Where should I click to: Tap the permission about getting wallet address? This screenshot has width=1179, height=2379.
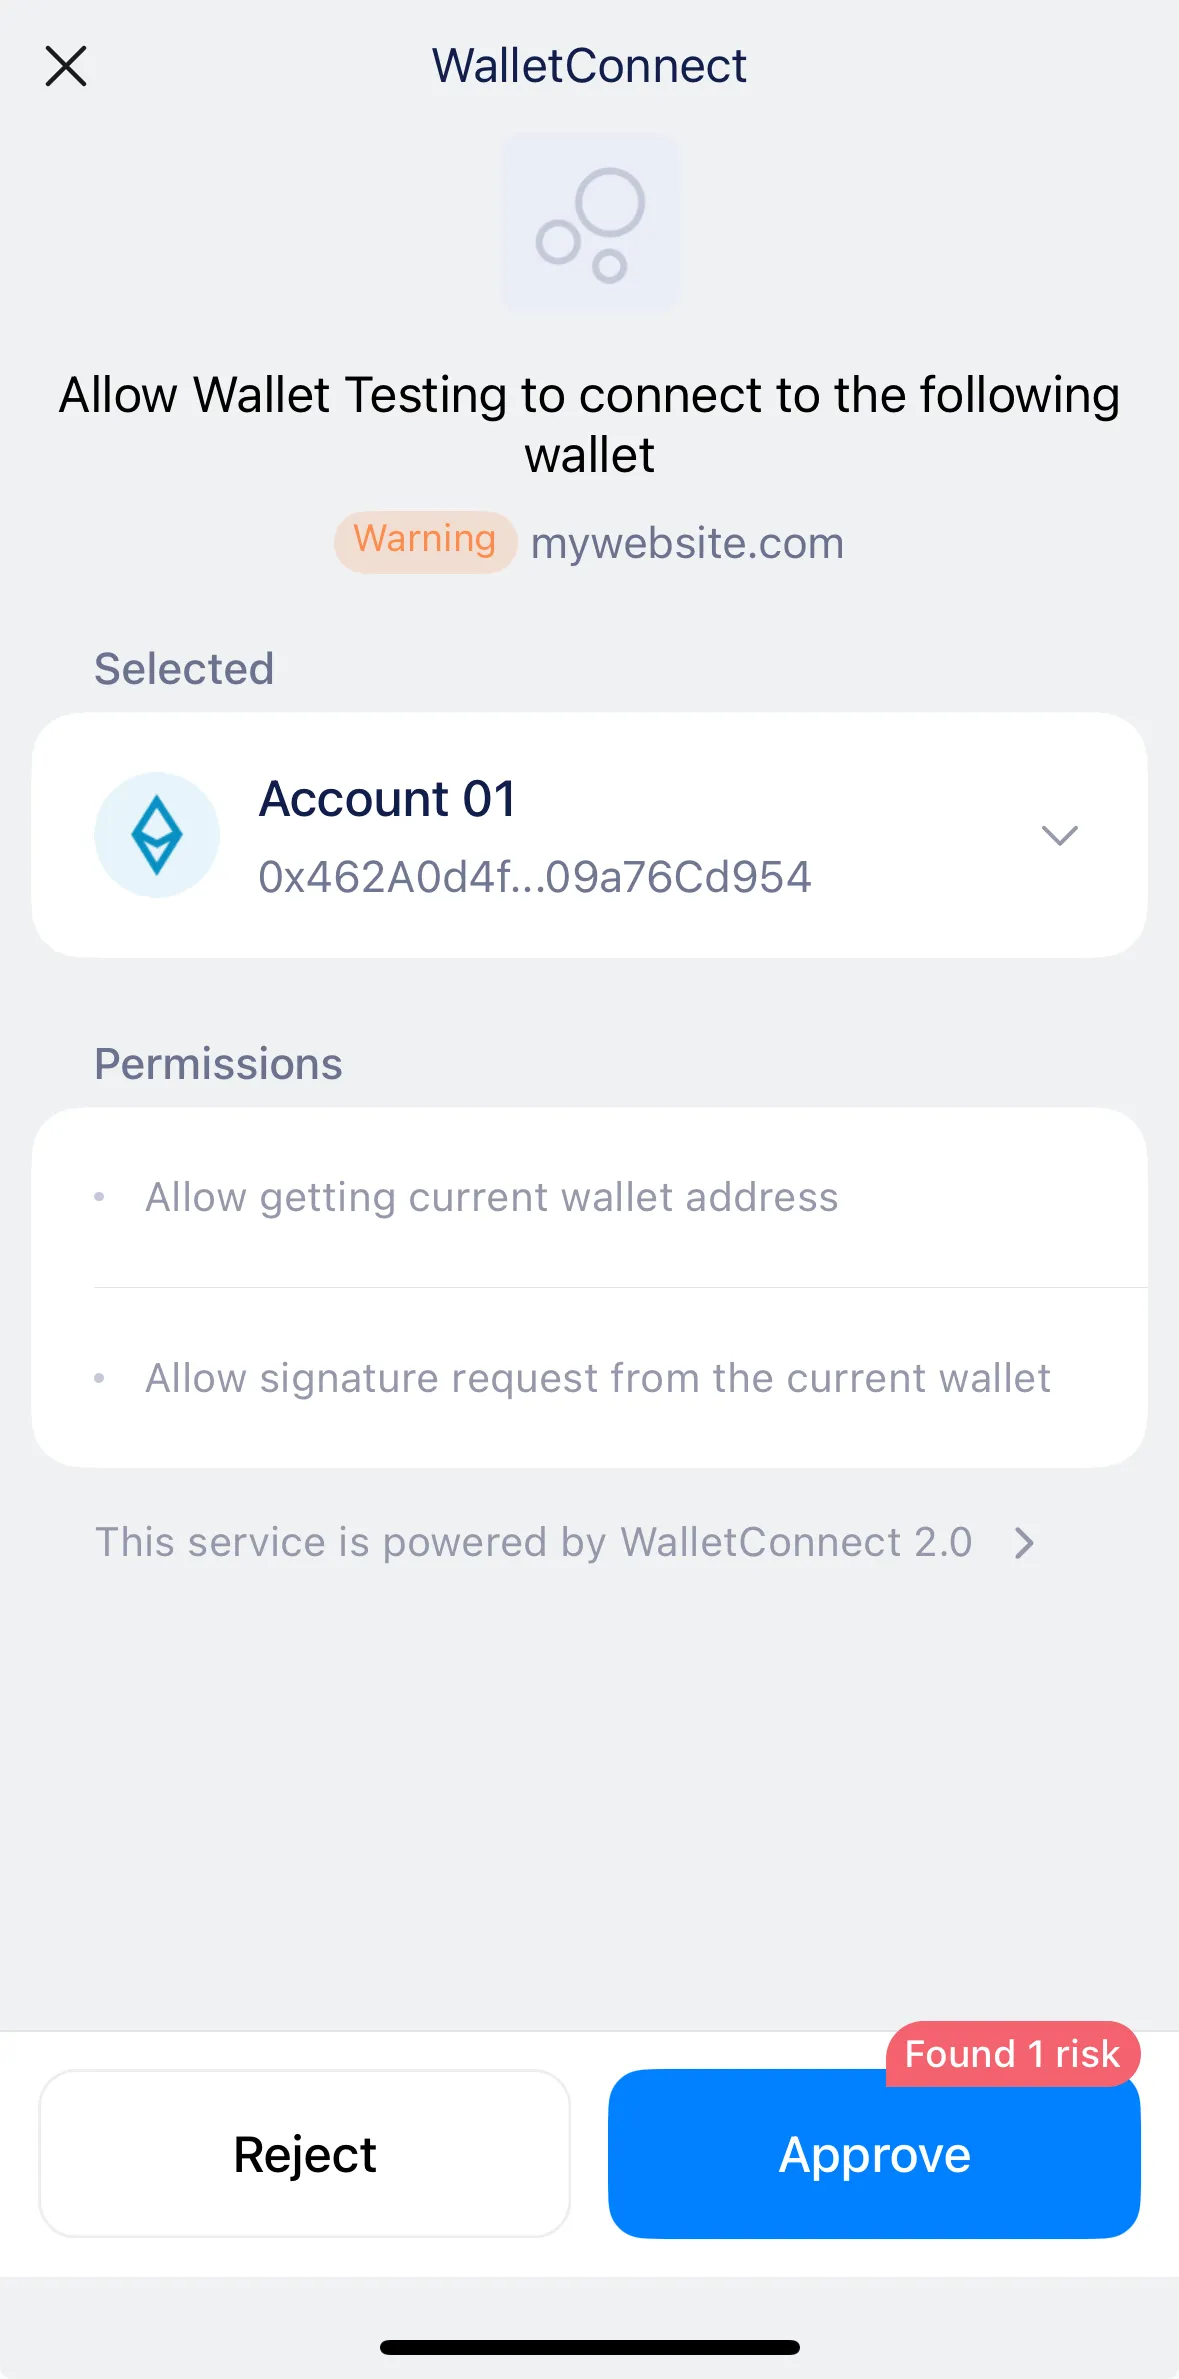(x=493, y=1197)
